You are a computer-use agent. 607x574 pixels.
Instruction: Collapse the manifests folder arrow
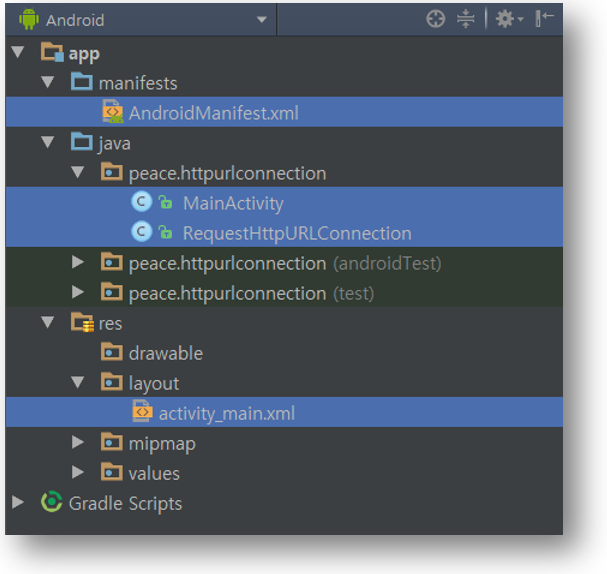pos(48,82)
